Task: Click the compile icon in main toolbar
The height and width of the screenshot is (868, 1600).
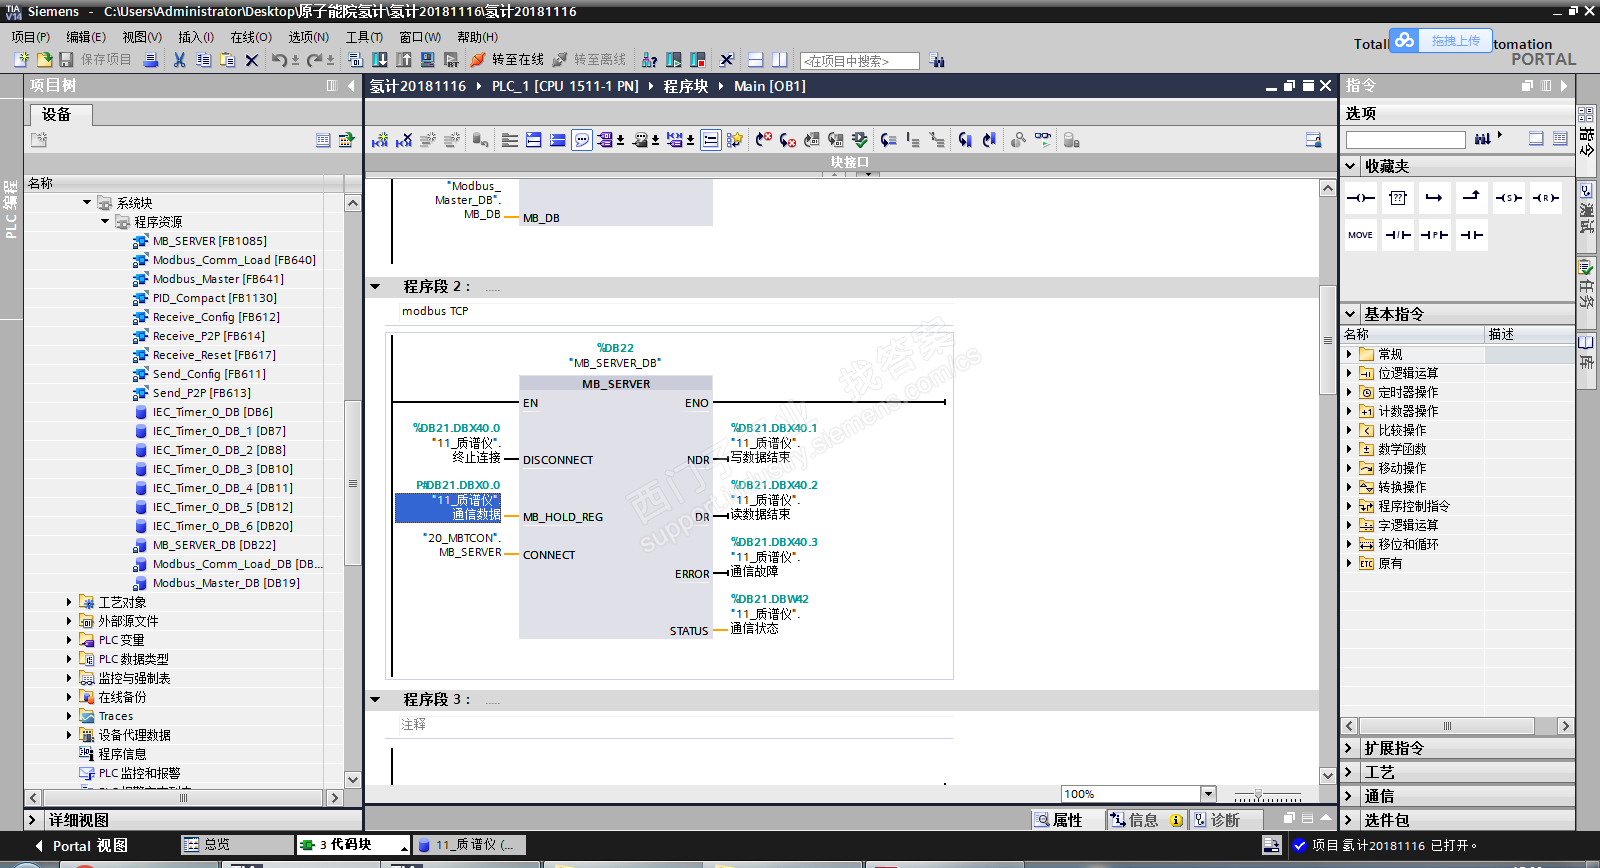Action: [355, 60]
